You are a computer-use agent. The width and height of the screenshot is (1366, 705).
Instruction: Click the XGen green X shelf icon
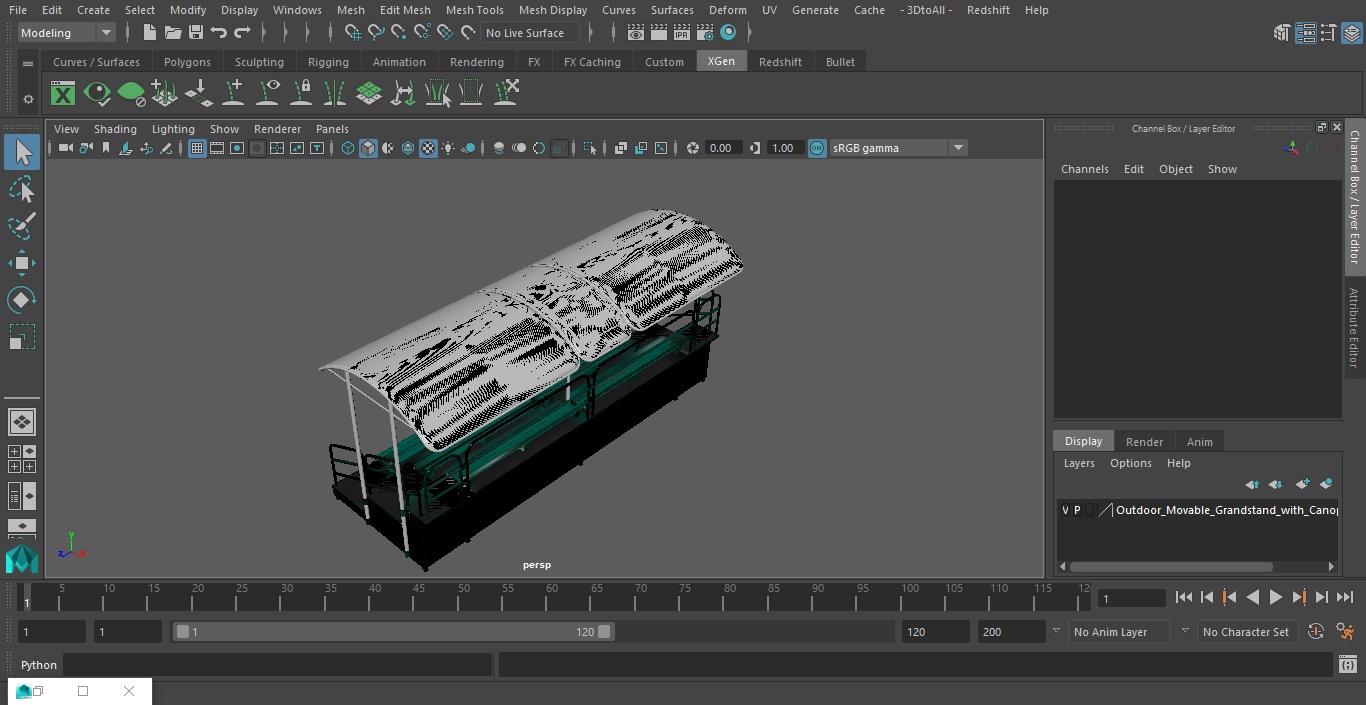coord(63,94)
